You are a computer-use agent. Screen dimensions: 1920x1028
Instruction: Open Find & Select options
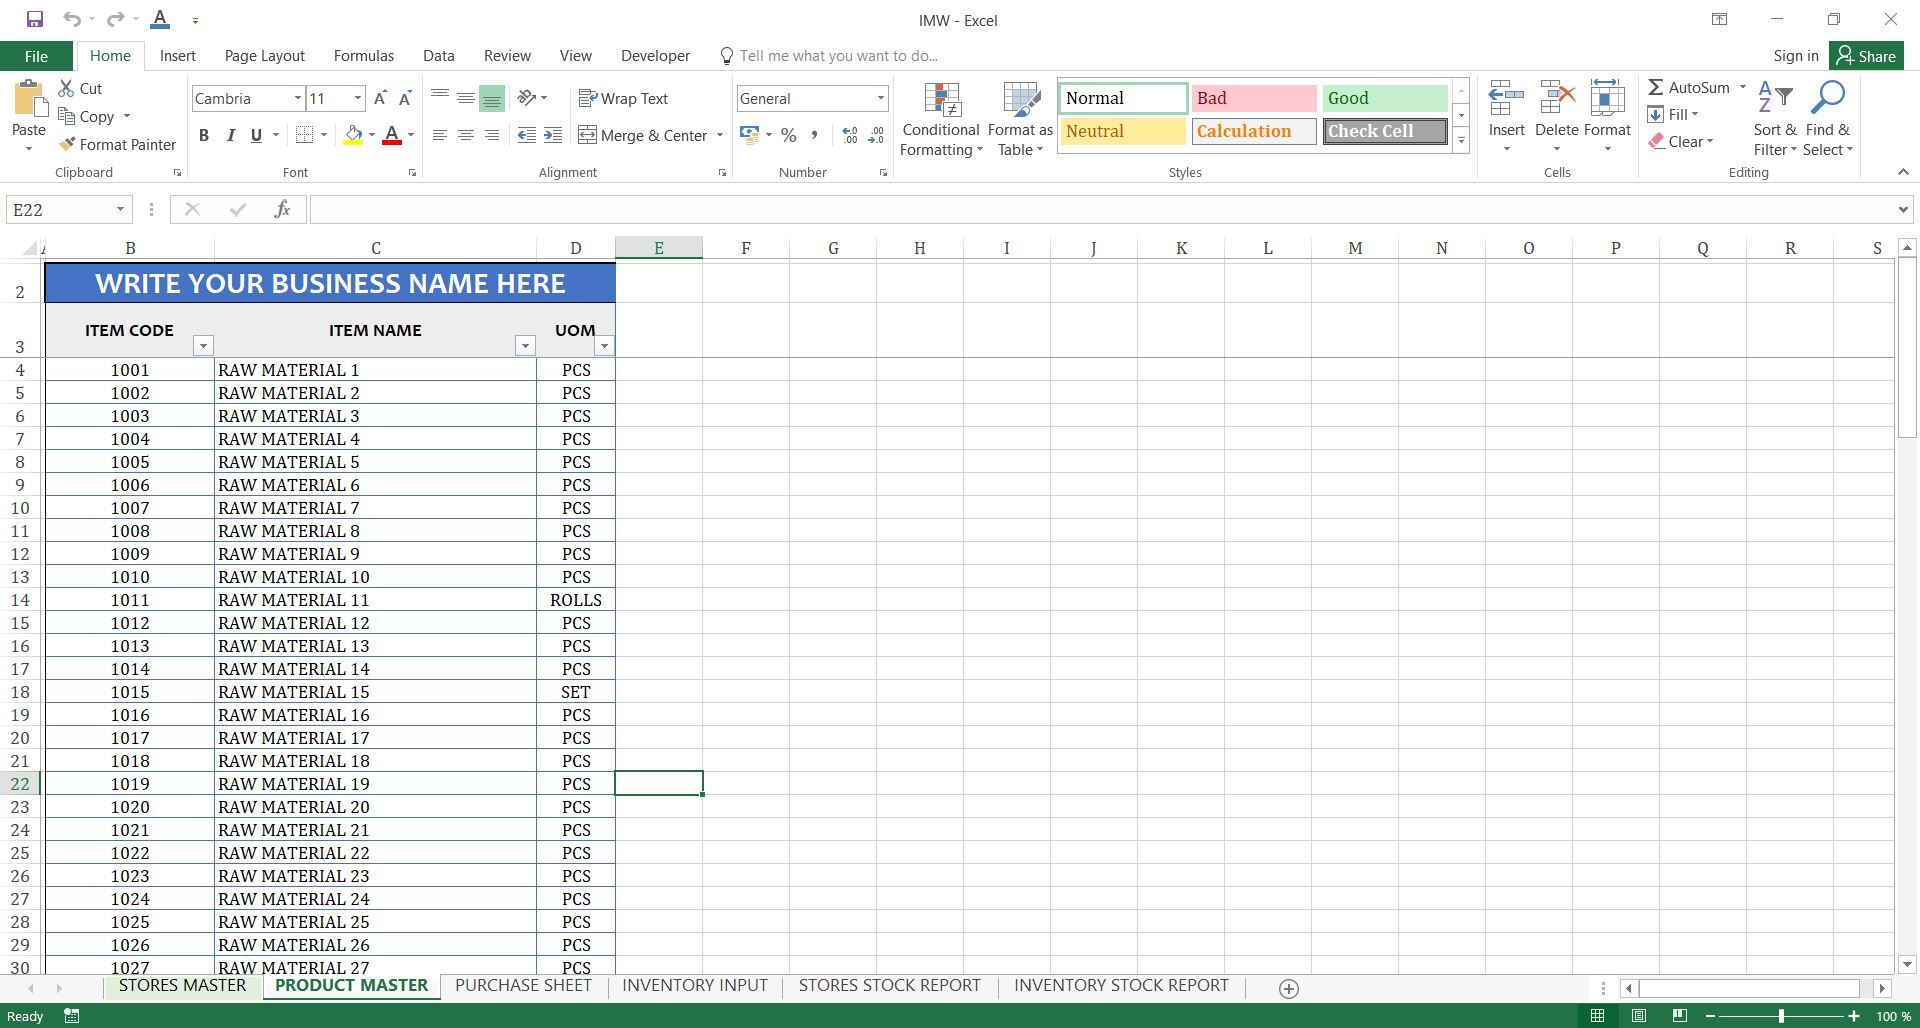coord(1828,118)
